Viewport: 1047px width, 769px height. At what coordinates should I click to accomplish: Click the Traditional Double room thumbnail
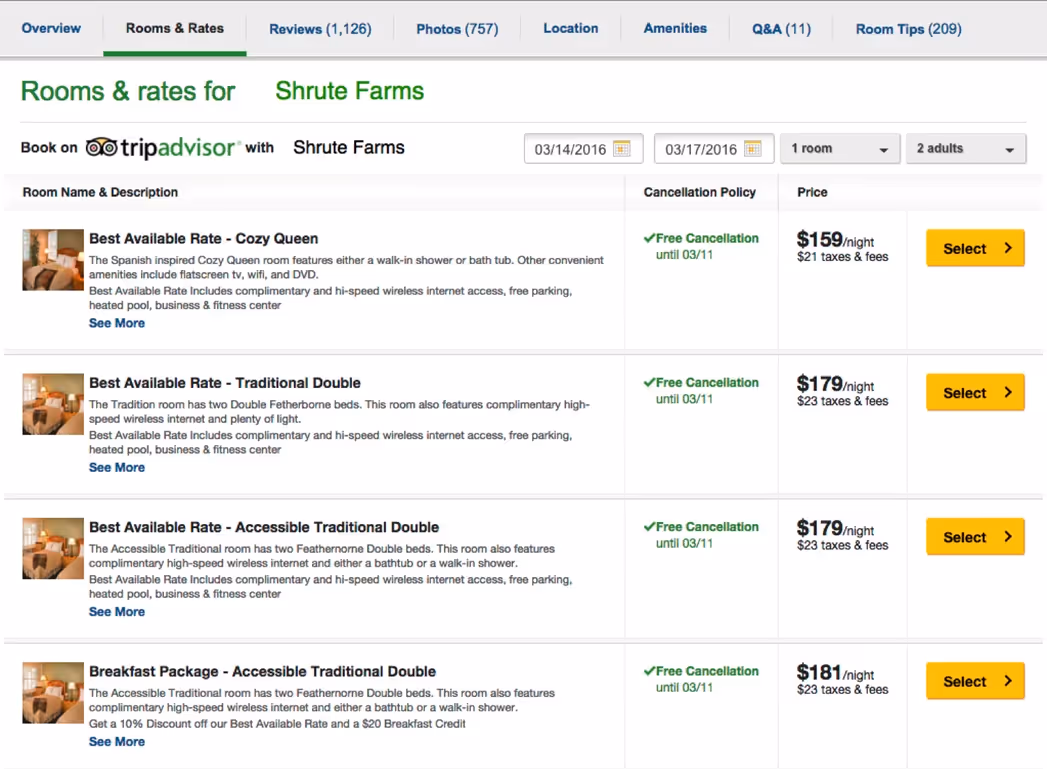[52, 404]
